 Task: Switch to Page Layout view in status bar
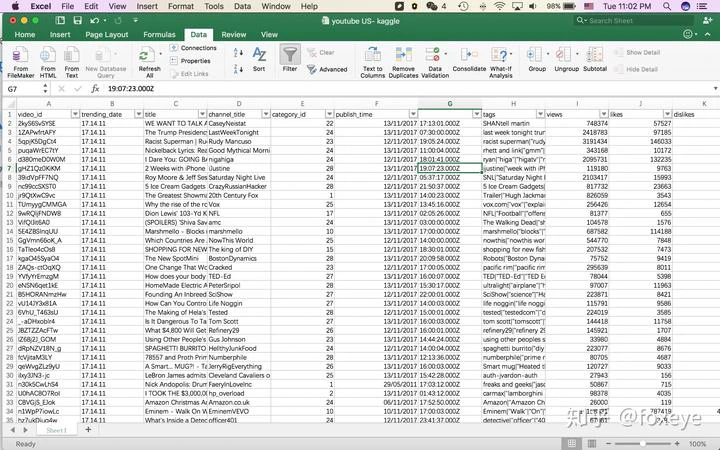click(591, 444)
